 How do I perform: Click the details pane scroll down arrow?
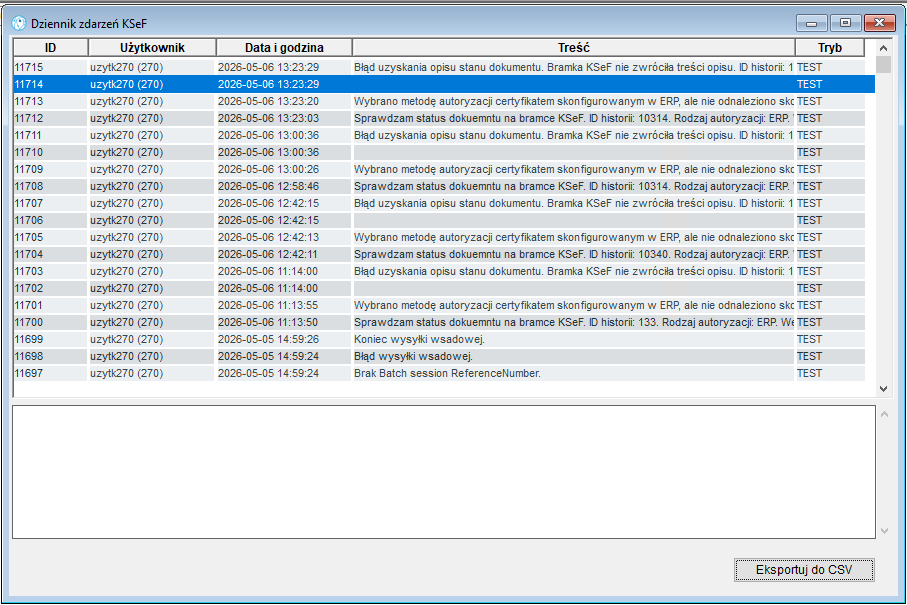click(884, 530)
